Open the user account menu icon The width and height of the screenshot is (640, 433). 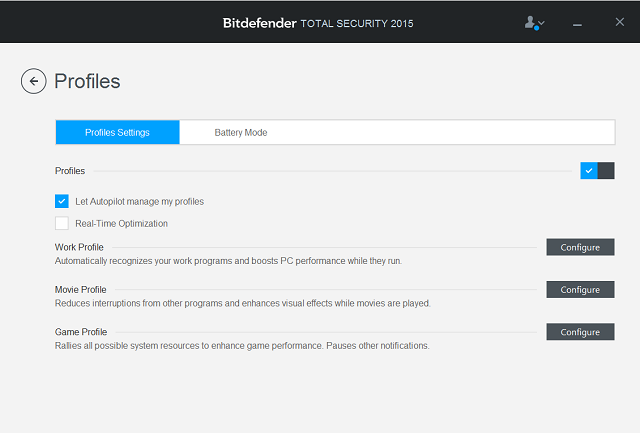[534, 23]
